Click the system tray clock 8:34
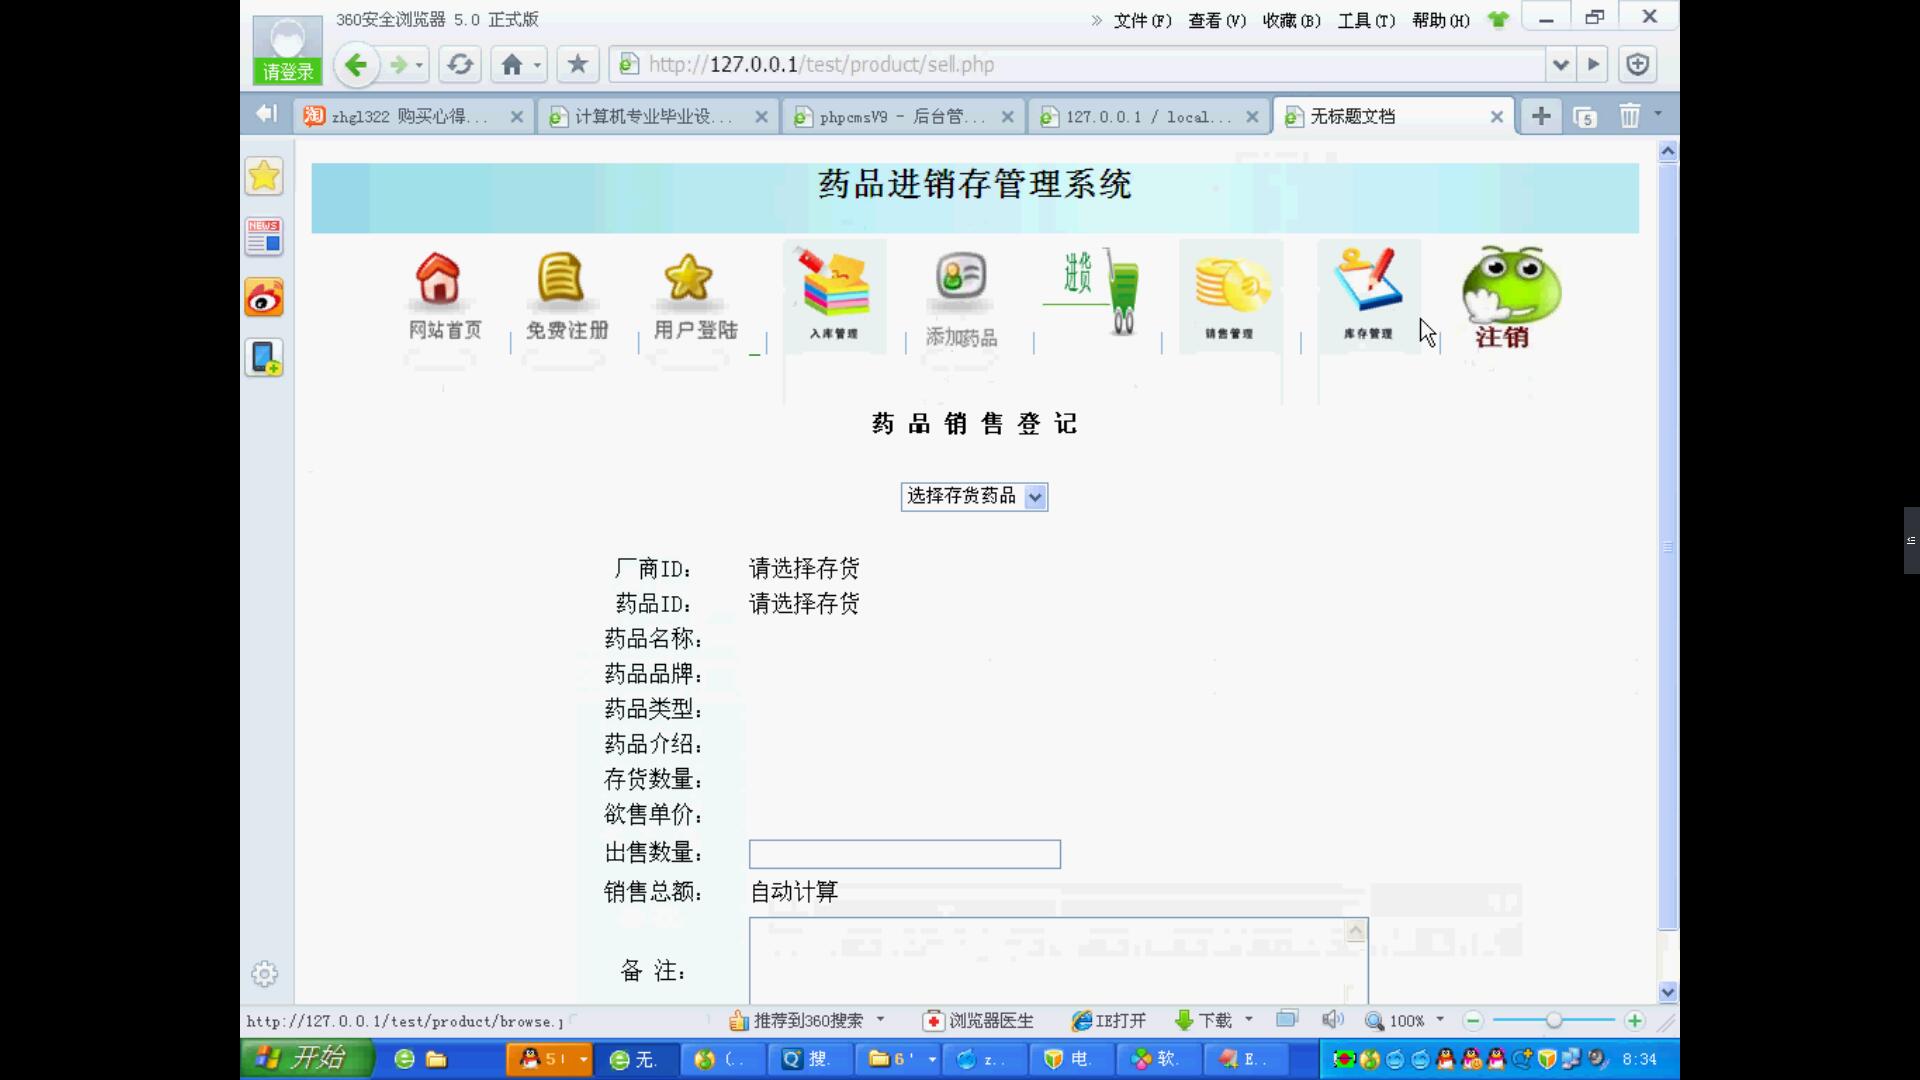The image size is (1920, 1080). 1639,1059
